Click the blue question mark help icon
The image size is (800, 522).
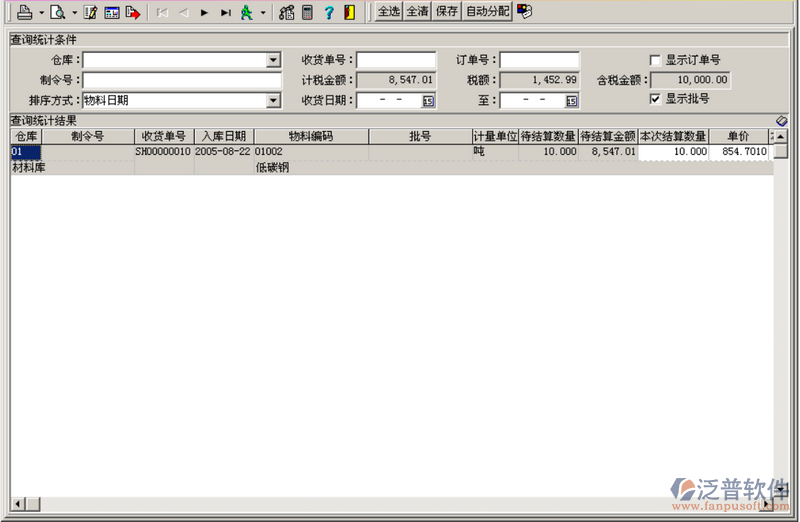click(329, 12)
